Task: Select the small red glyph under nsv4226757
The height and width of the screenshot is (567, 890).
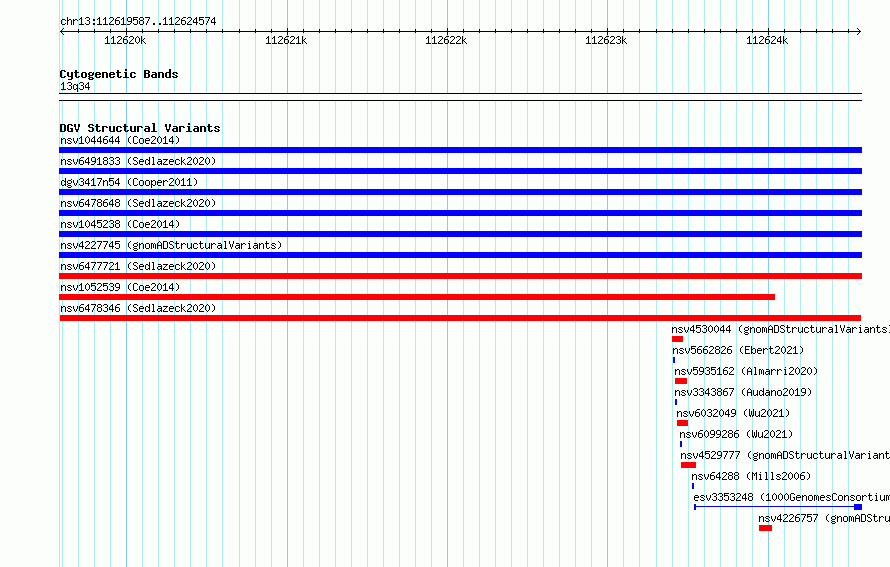Action: point(765,528)
